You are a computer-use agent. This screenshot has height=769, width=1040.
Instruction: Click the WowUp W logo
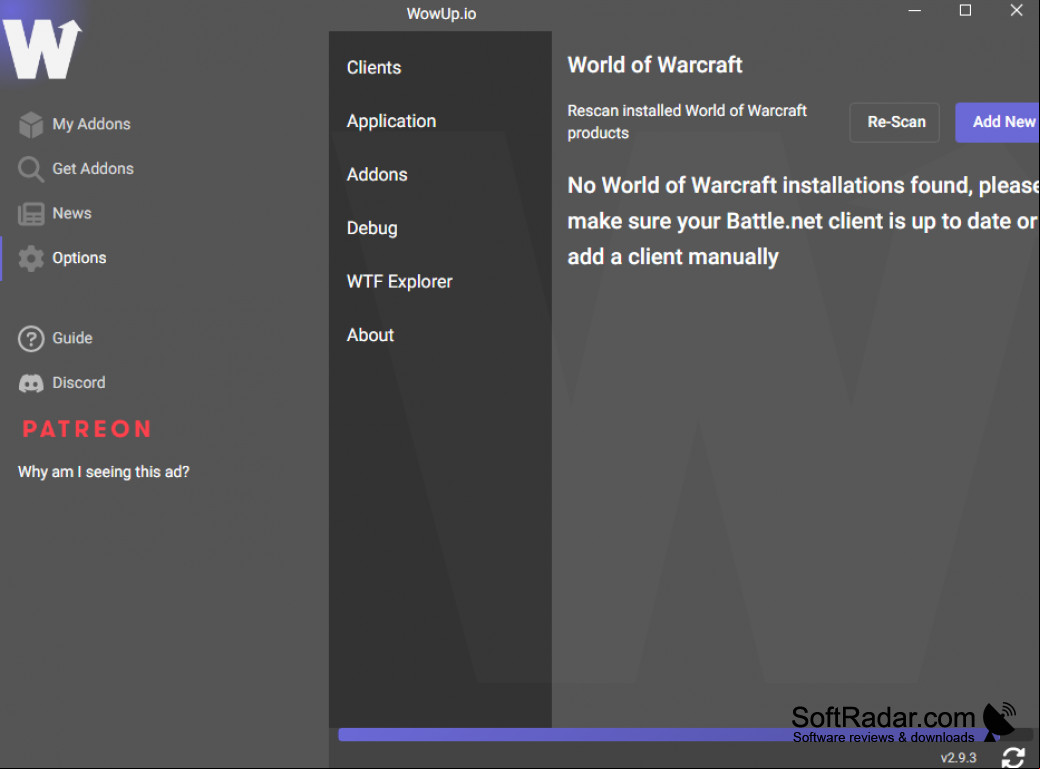42,48
